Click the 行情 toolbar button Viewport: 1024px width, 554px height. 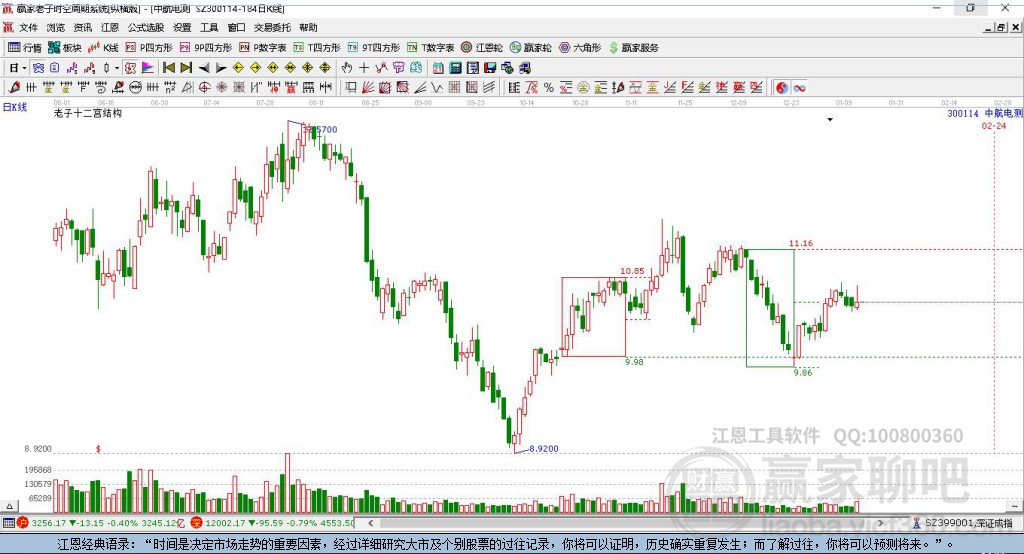coord(25,48)
